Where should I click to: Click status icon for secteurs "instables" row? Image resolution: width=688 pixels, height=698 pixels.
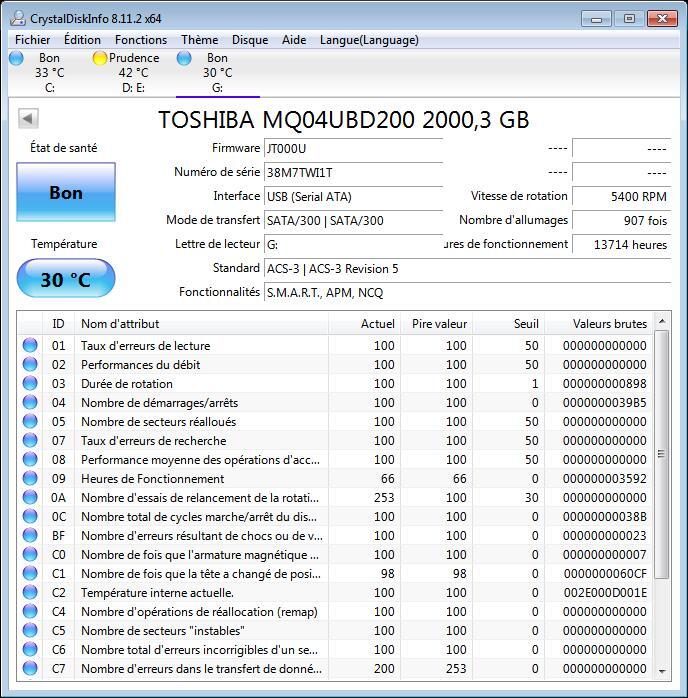coord(30,630)
